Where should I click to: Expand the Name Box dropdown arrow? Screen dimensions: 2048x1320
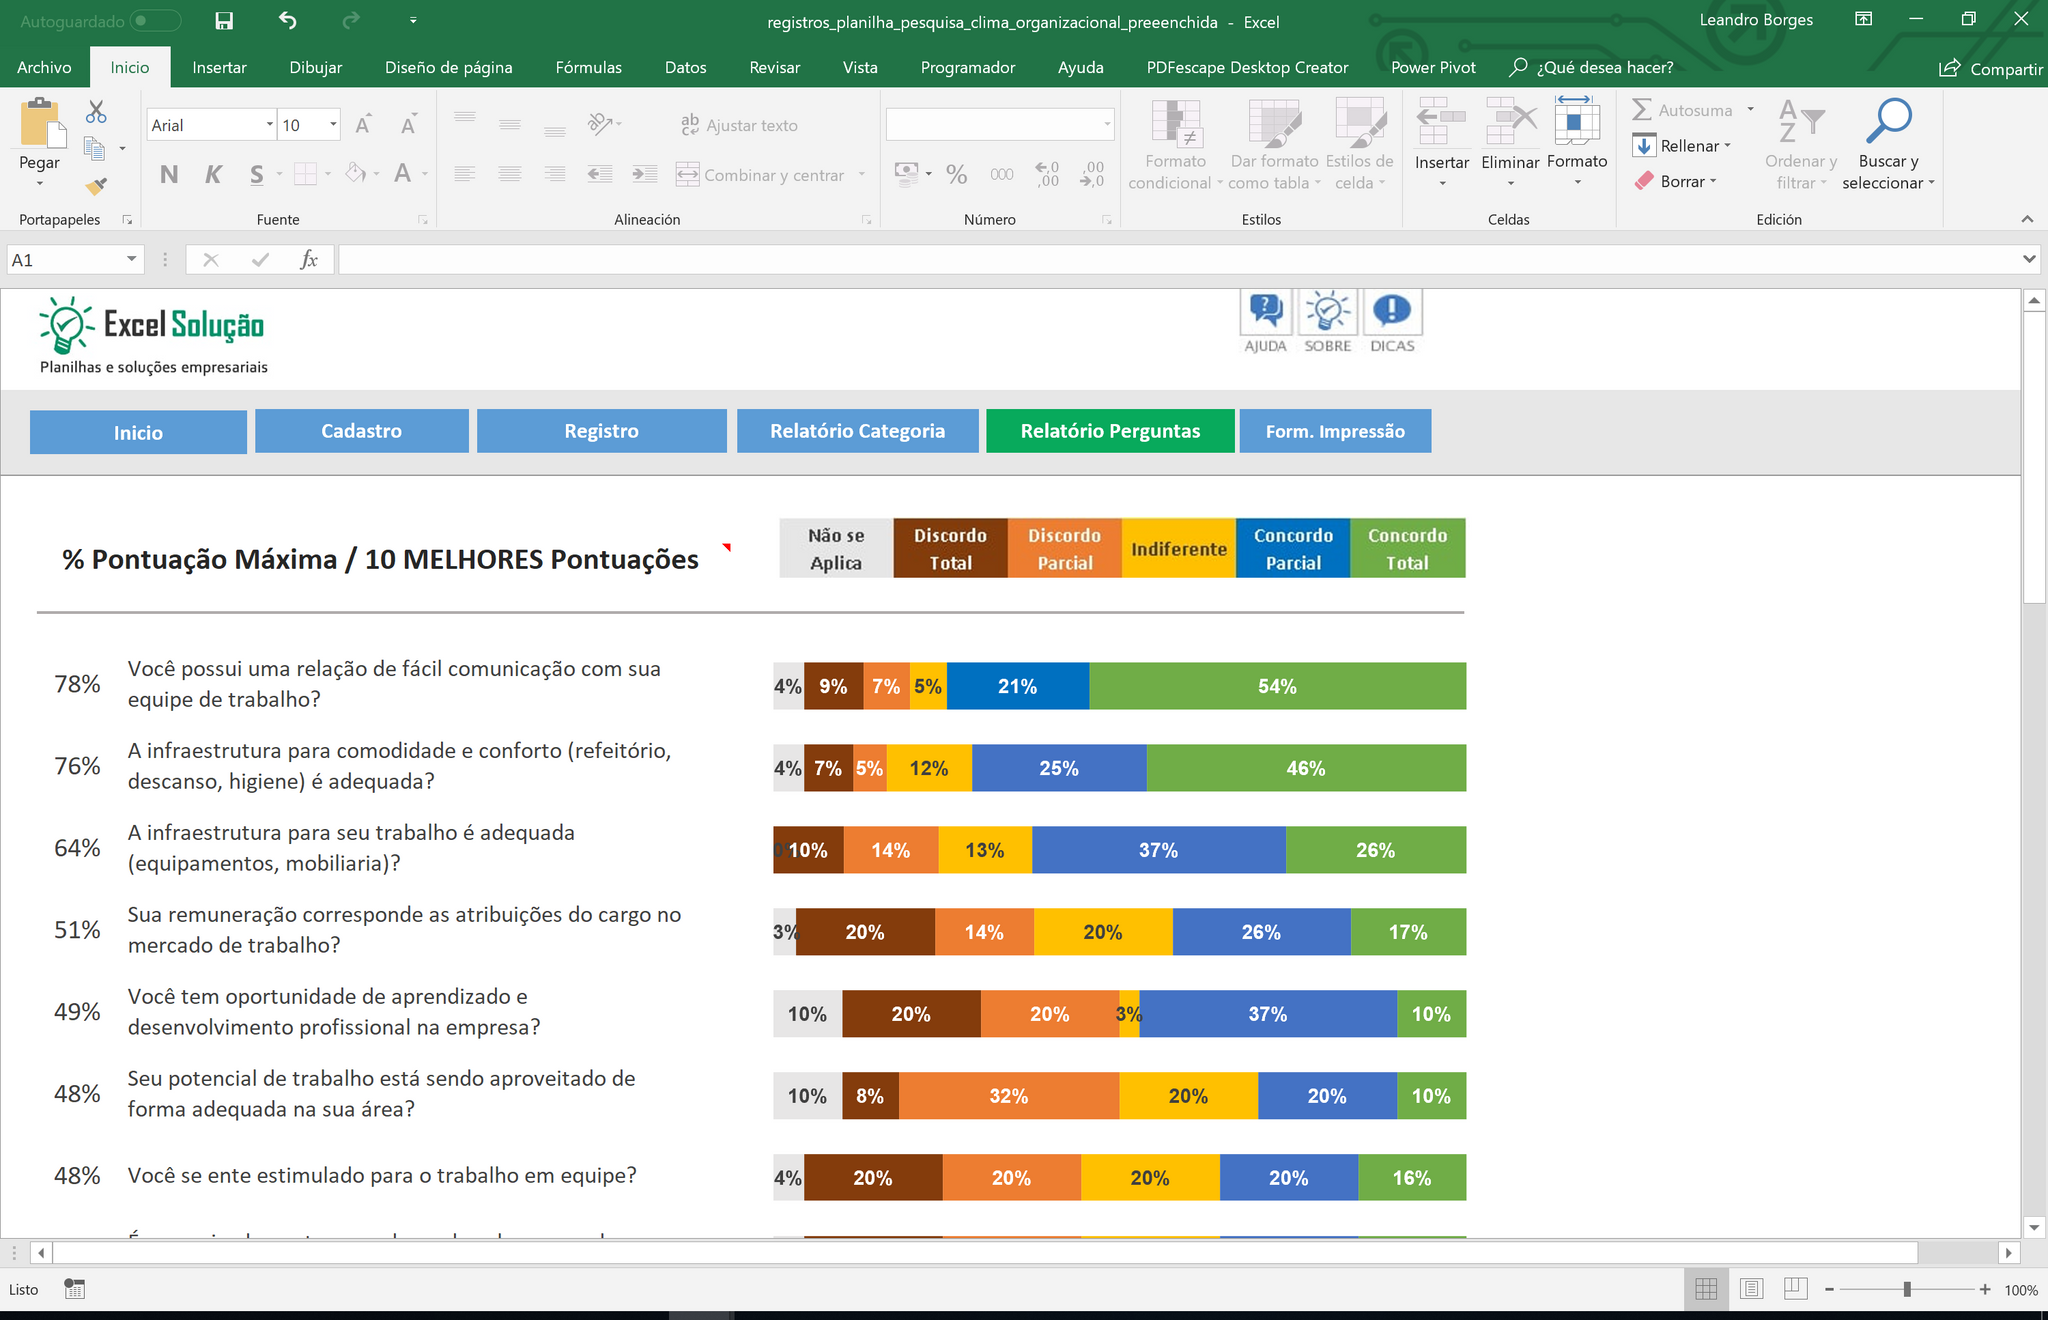[131, 260]
